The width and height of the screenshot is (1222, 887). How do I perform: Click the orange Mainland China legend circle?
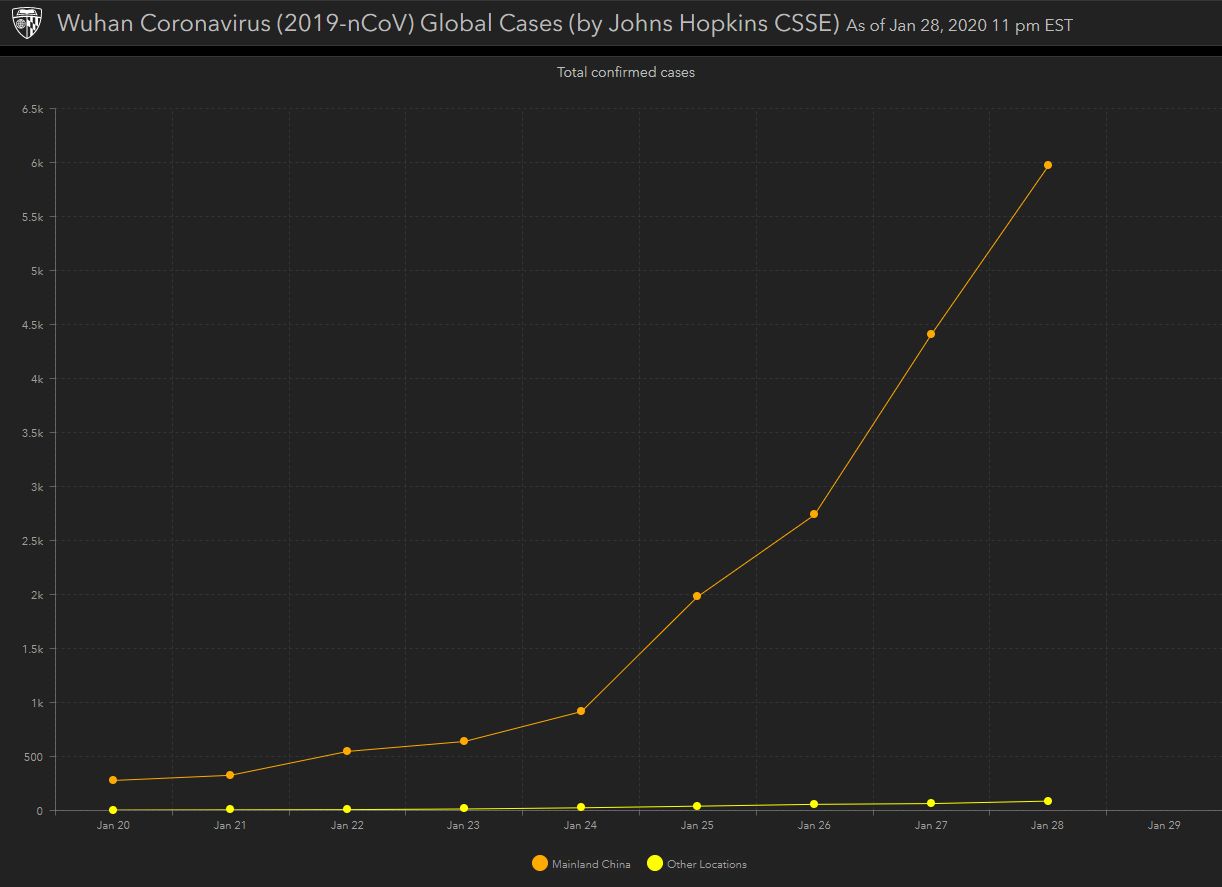click(x=540, y=863)
